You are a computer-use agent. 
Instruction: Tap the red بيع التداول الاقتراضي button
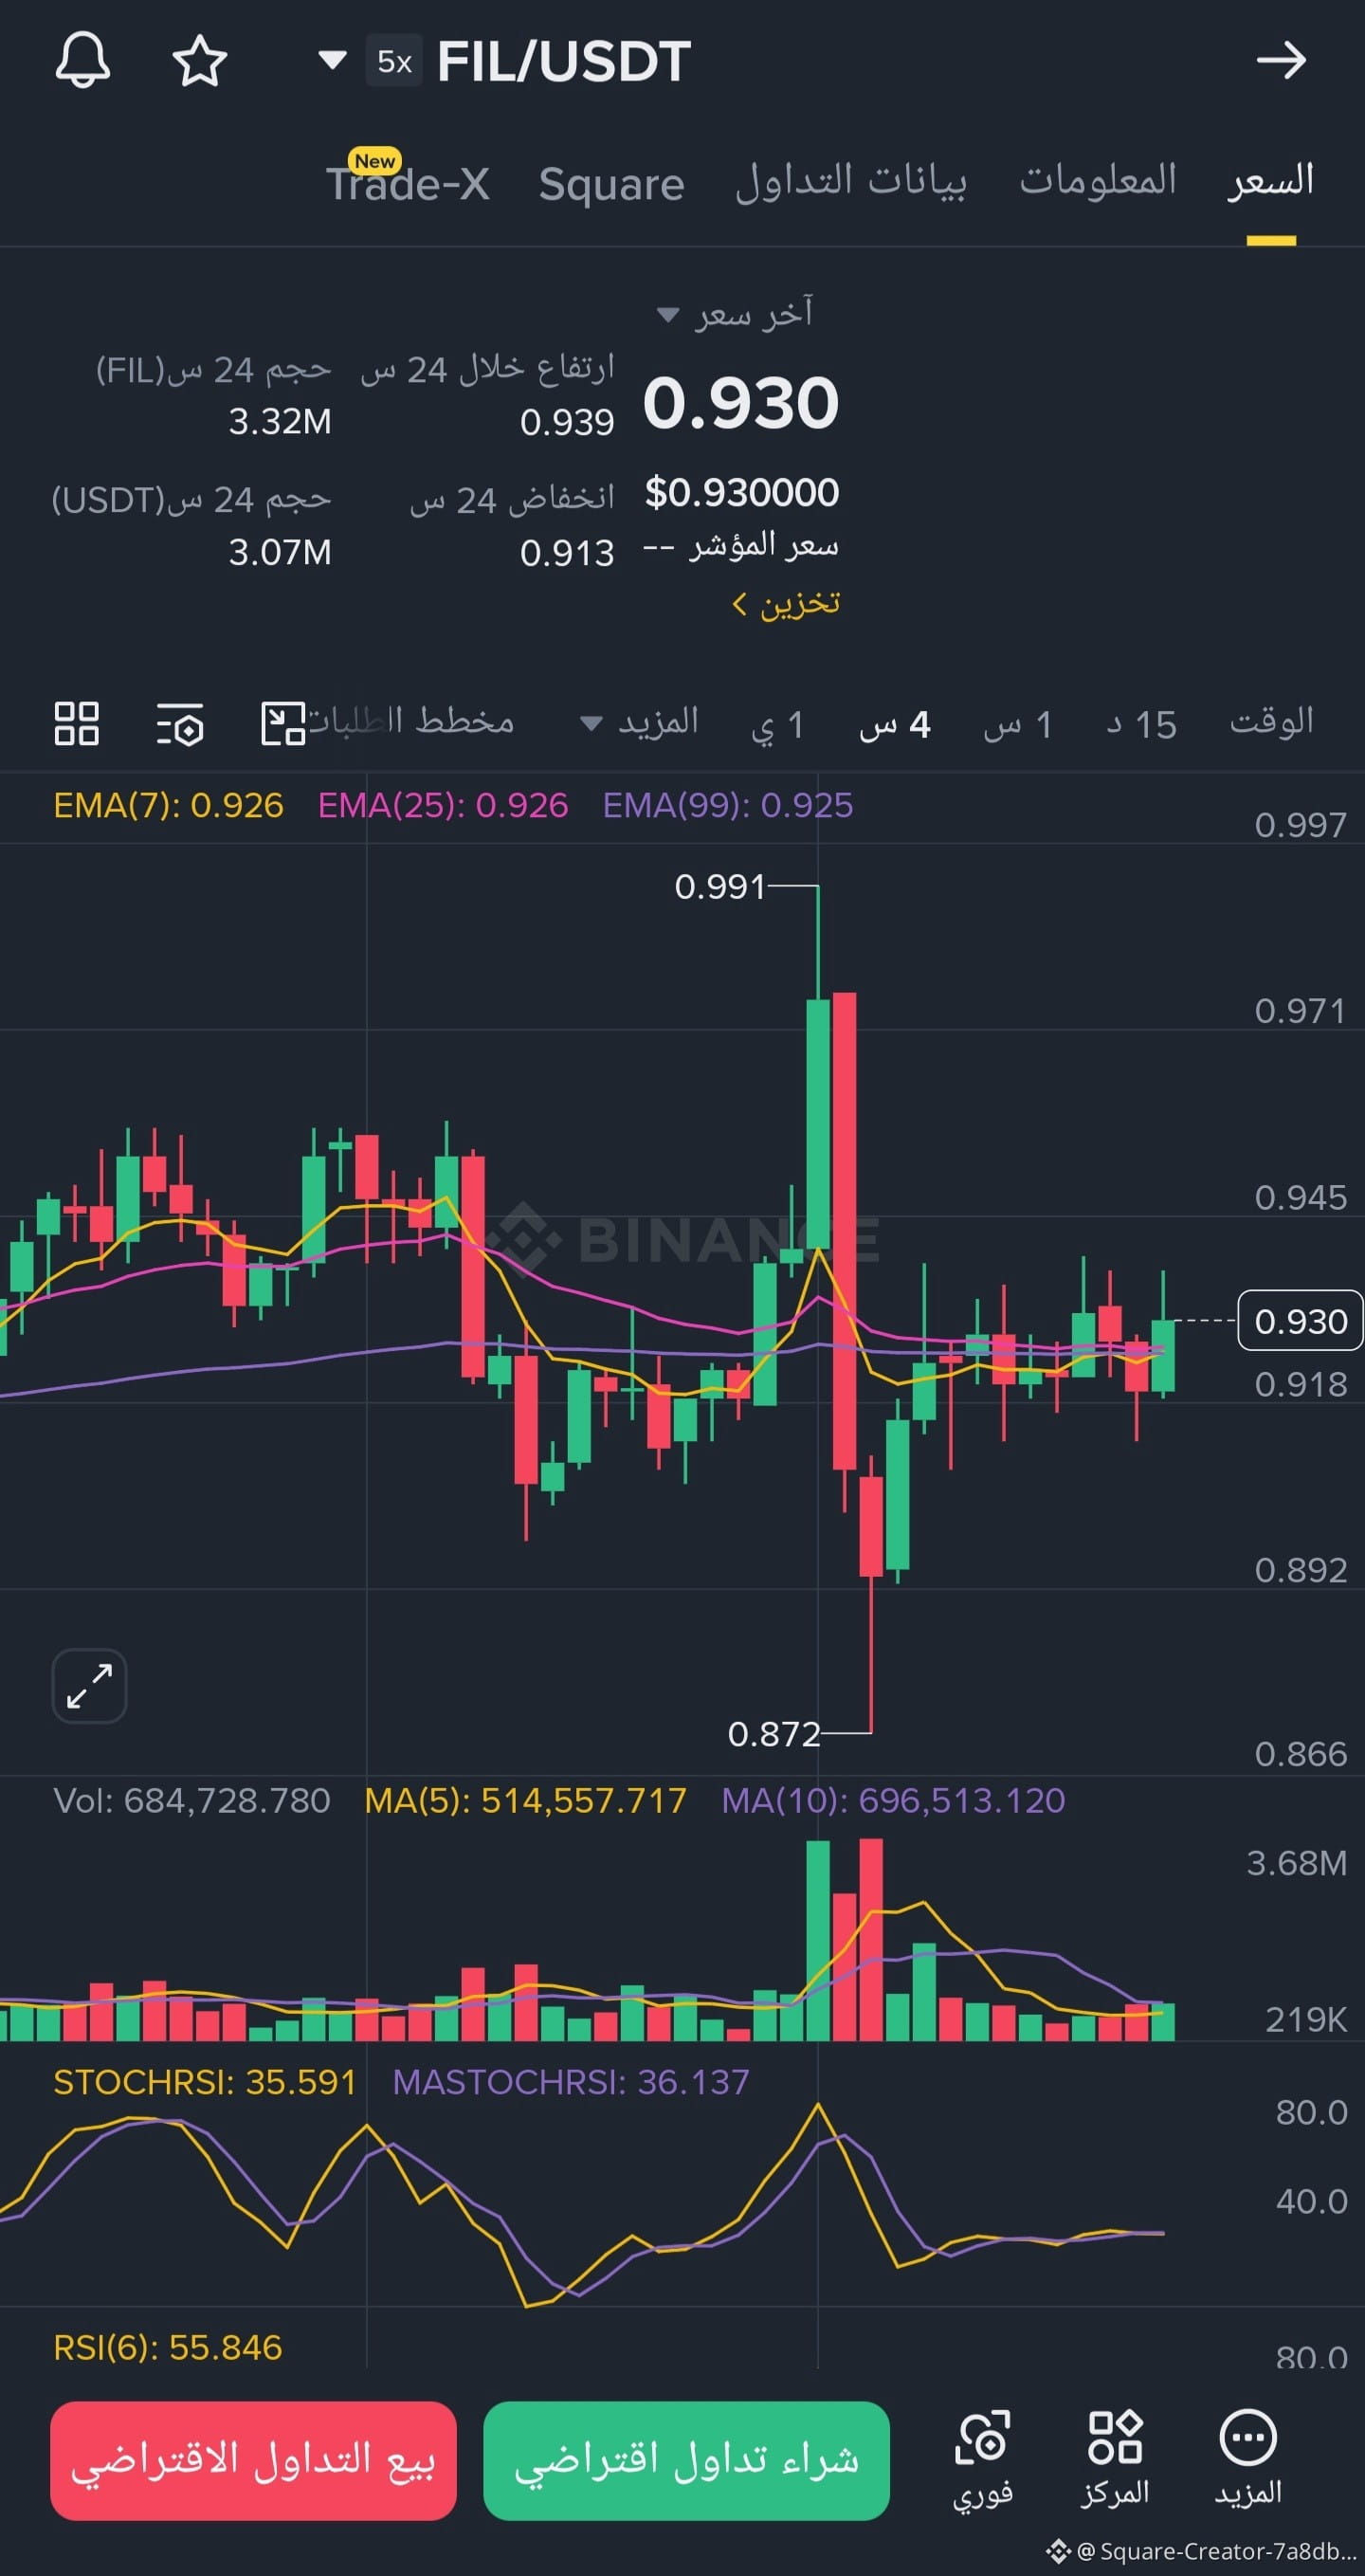pos(253,2460)
